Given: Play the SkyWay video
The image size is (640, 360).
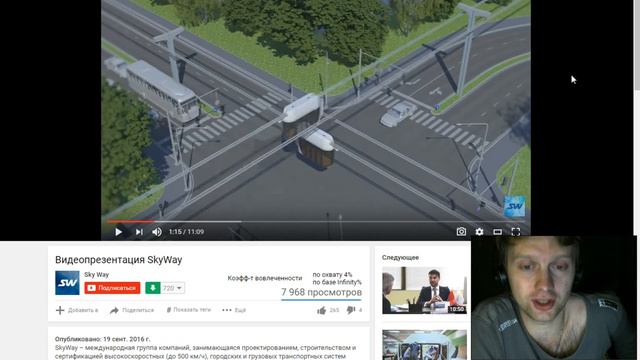Looking at the screenshot, I should (118, 232).
